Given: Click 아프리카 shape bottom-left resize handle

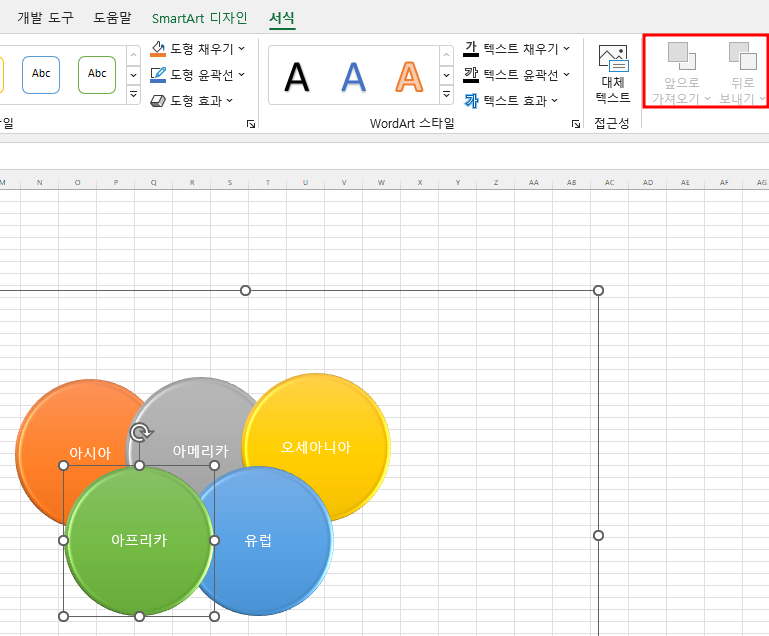Looking at the screenshot, I should [x=63, y=616].
